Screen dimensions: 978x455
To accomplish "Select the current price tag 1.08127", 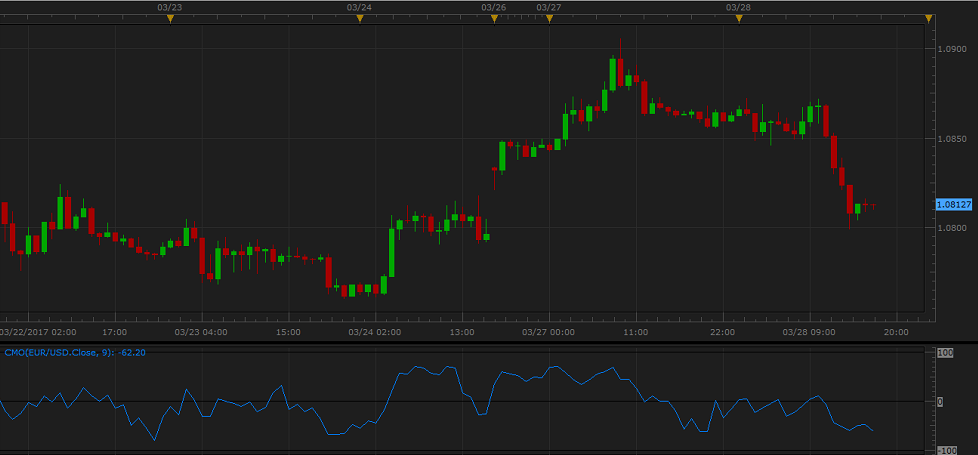I will pyautogui.click(x=954, y=204).
